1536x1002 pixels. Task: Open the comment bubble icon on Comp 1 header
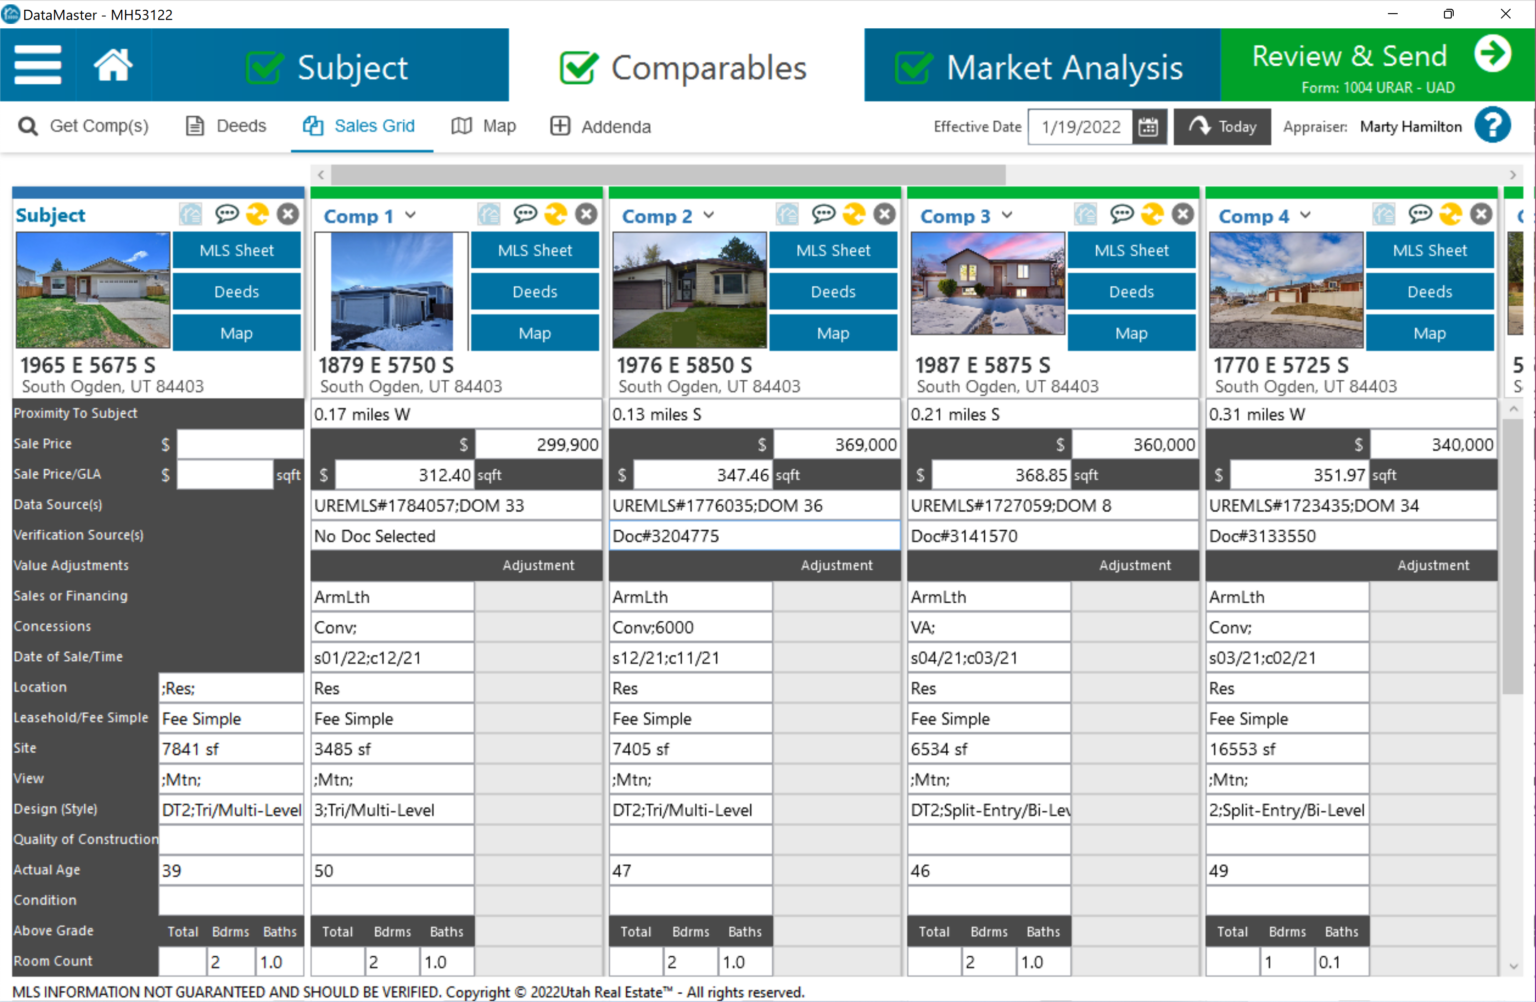525,213
